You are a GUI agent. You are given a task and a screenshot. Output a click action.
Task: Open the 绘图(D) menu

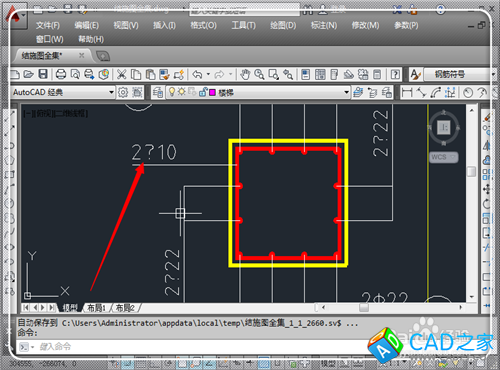283,25
